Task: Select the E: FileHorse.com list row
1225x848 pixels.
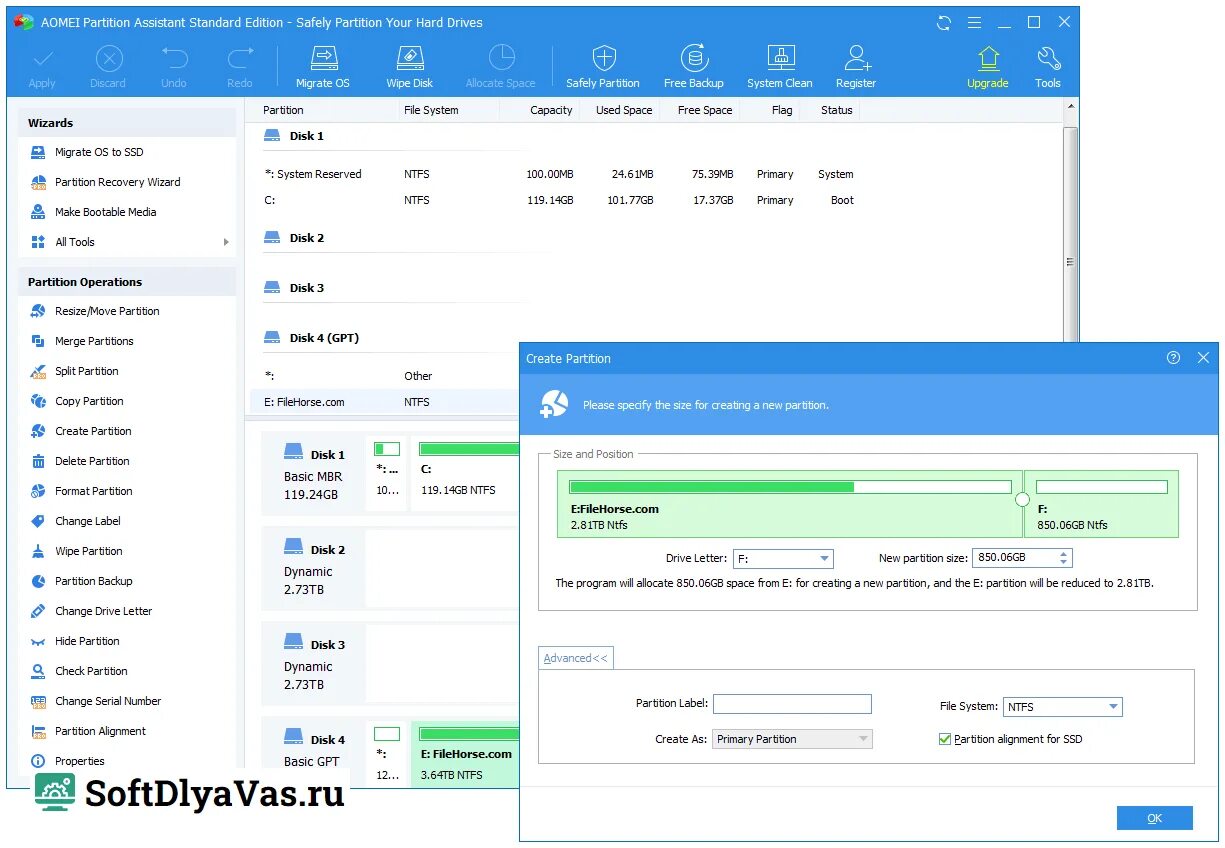Action: click(x=385, y=402)
